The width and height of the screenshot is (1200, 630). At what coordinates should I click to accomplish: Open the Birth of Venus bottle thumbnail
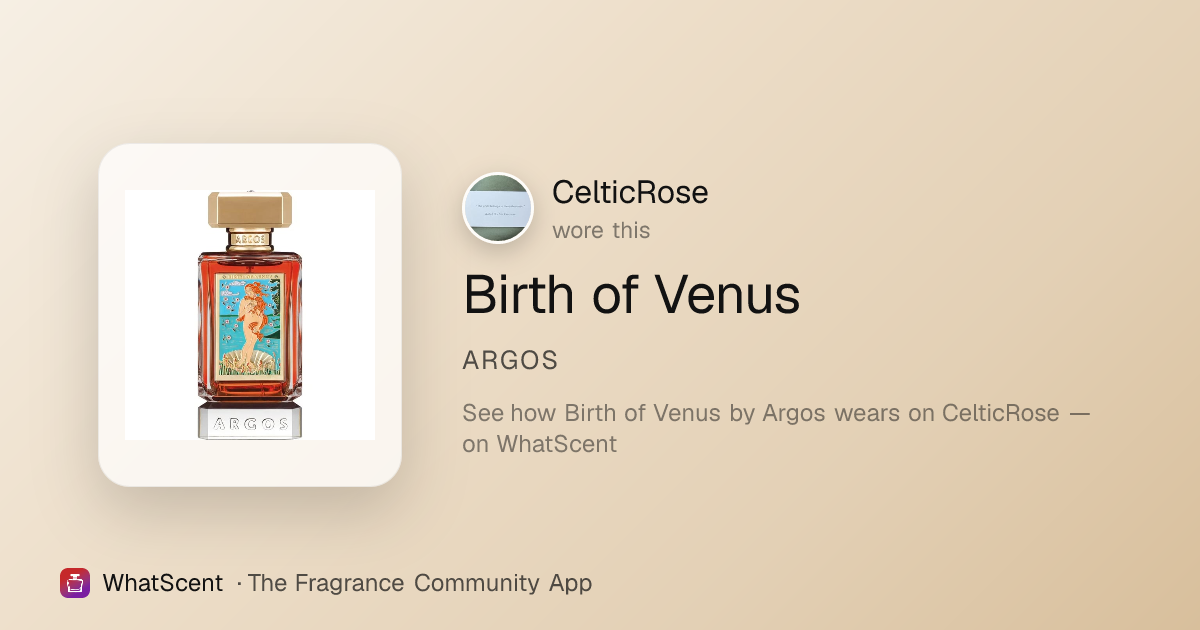point(250,315)
